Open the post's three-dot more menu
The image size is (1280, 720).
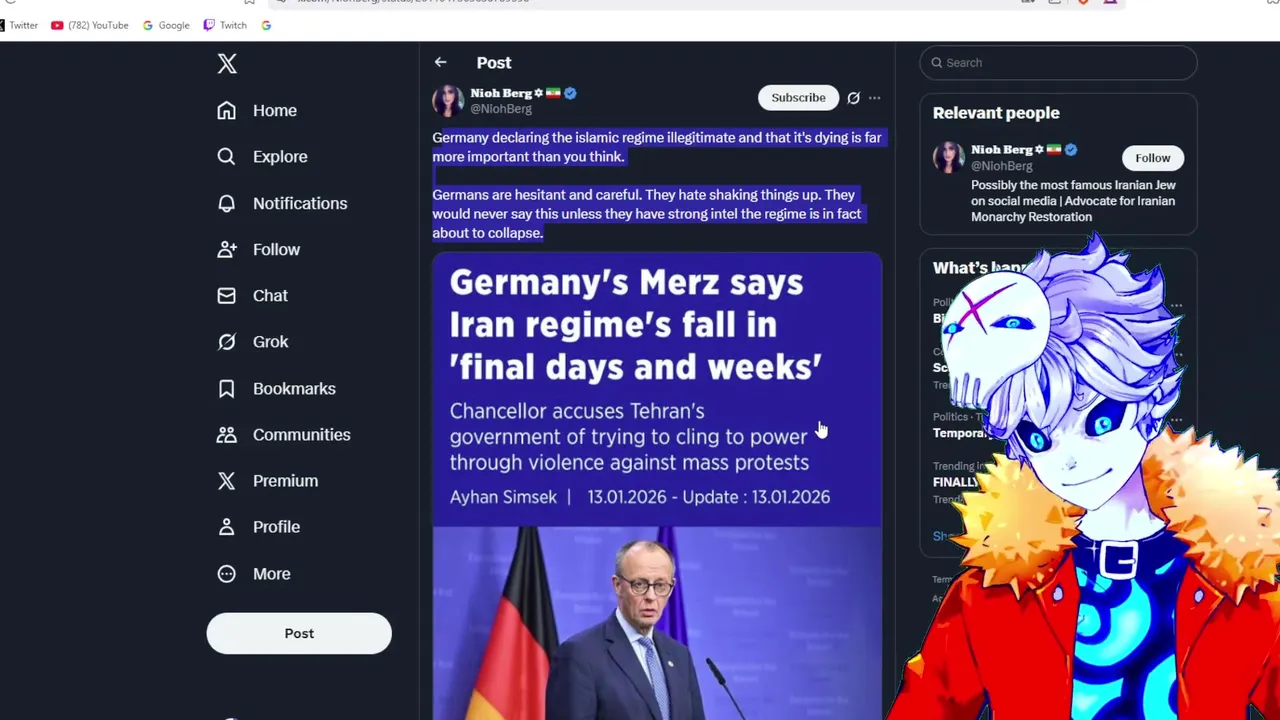(x=874, y=98)
